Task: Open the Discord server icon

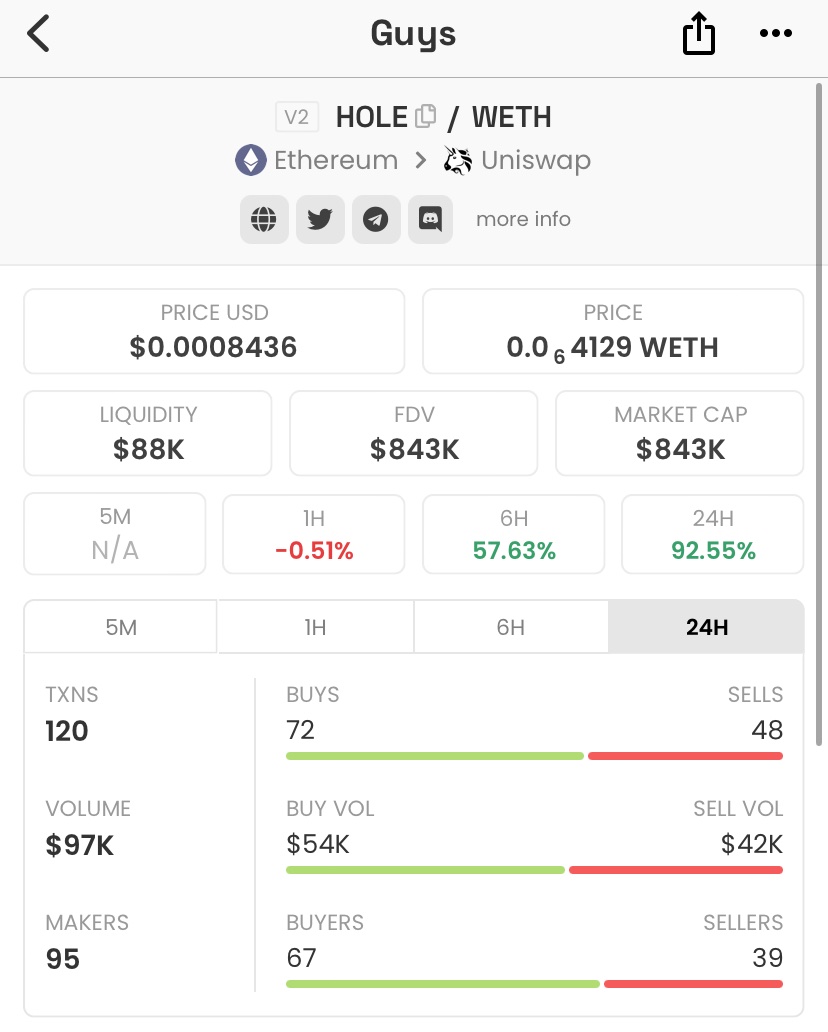Action: click(x=430, y=219)
